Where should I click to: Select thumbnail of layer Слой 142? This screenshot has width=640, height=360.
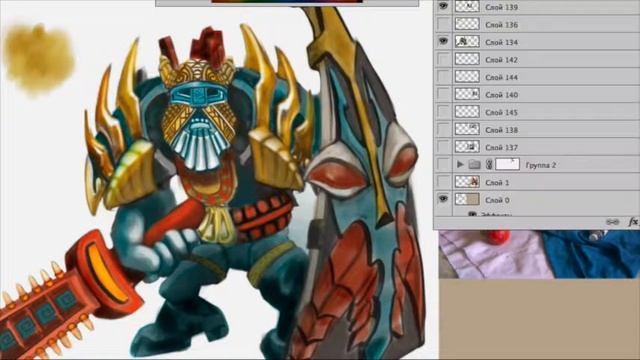(467, 59)
